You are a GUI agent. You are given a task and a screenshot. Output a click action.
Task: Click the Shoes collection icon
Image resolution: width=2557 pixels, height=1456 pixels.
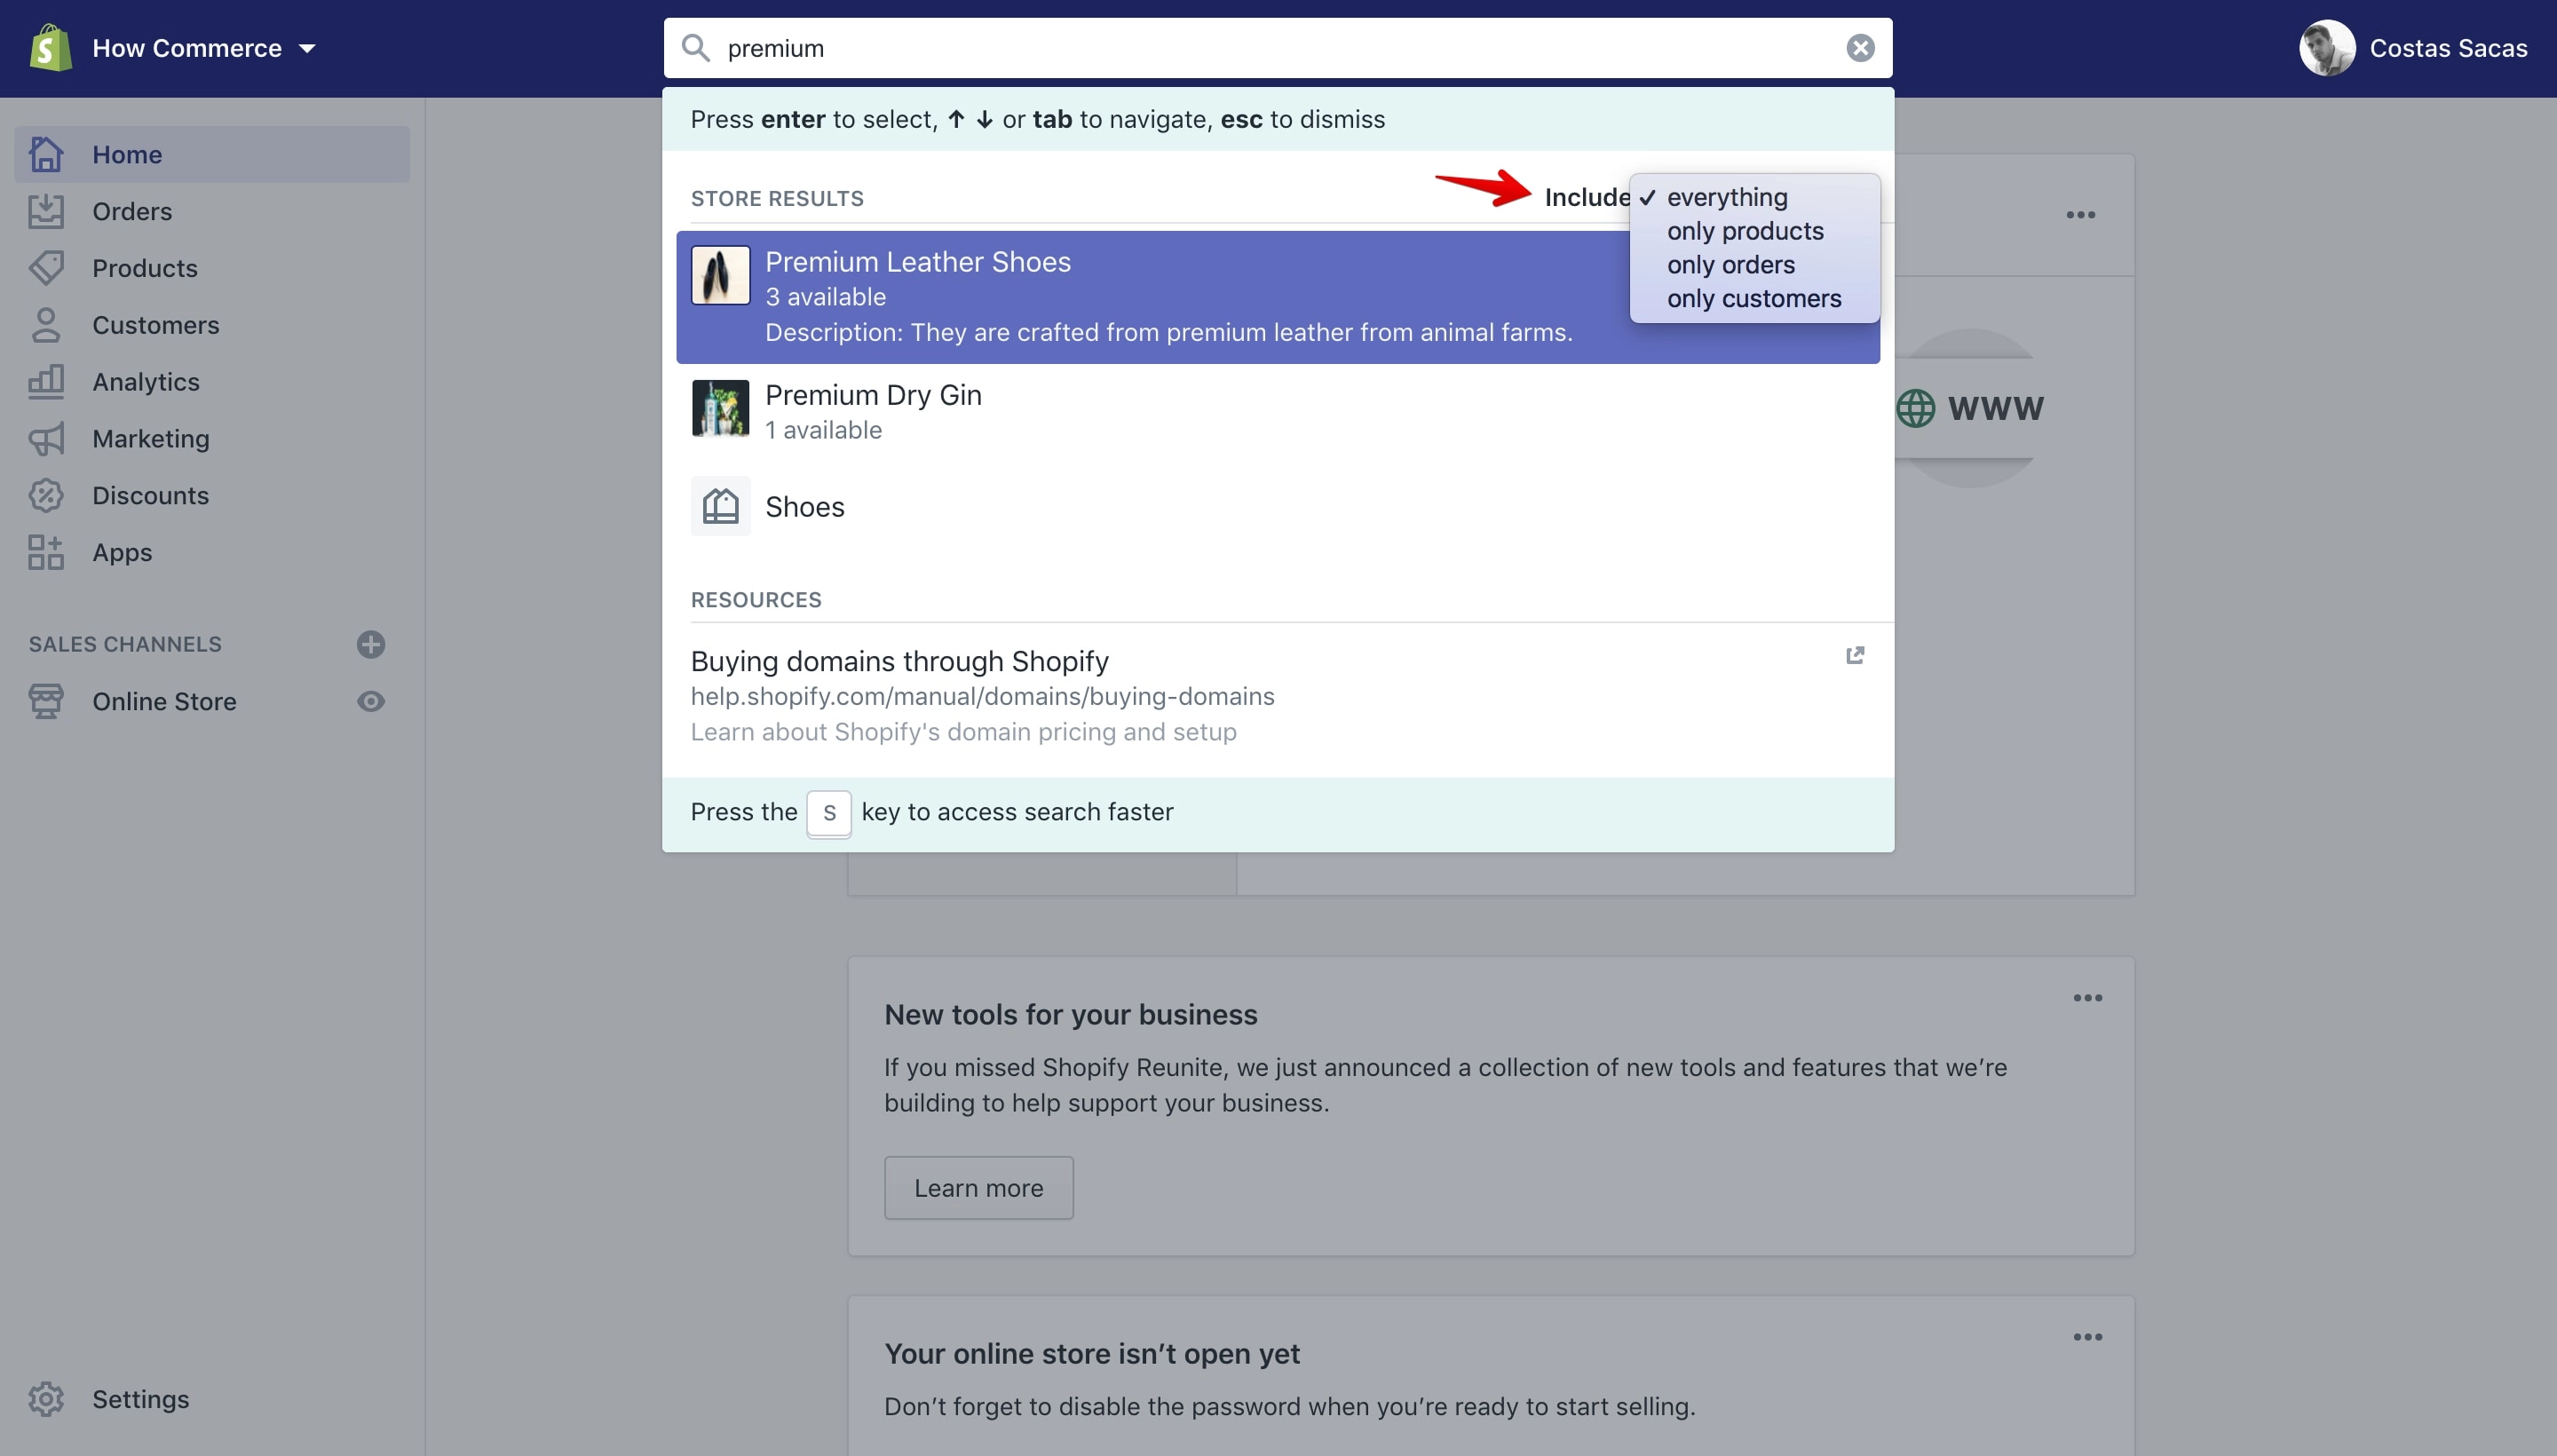(x=720, y=507)
